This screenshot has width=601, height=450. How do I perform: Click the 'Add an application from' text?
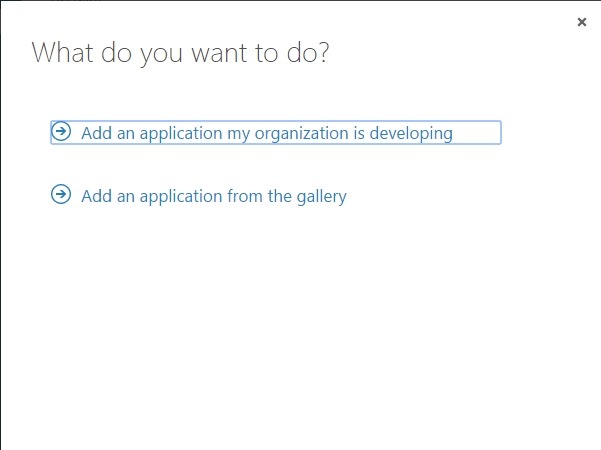coord(171,196)
